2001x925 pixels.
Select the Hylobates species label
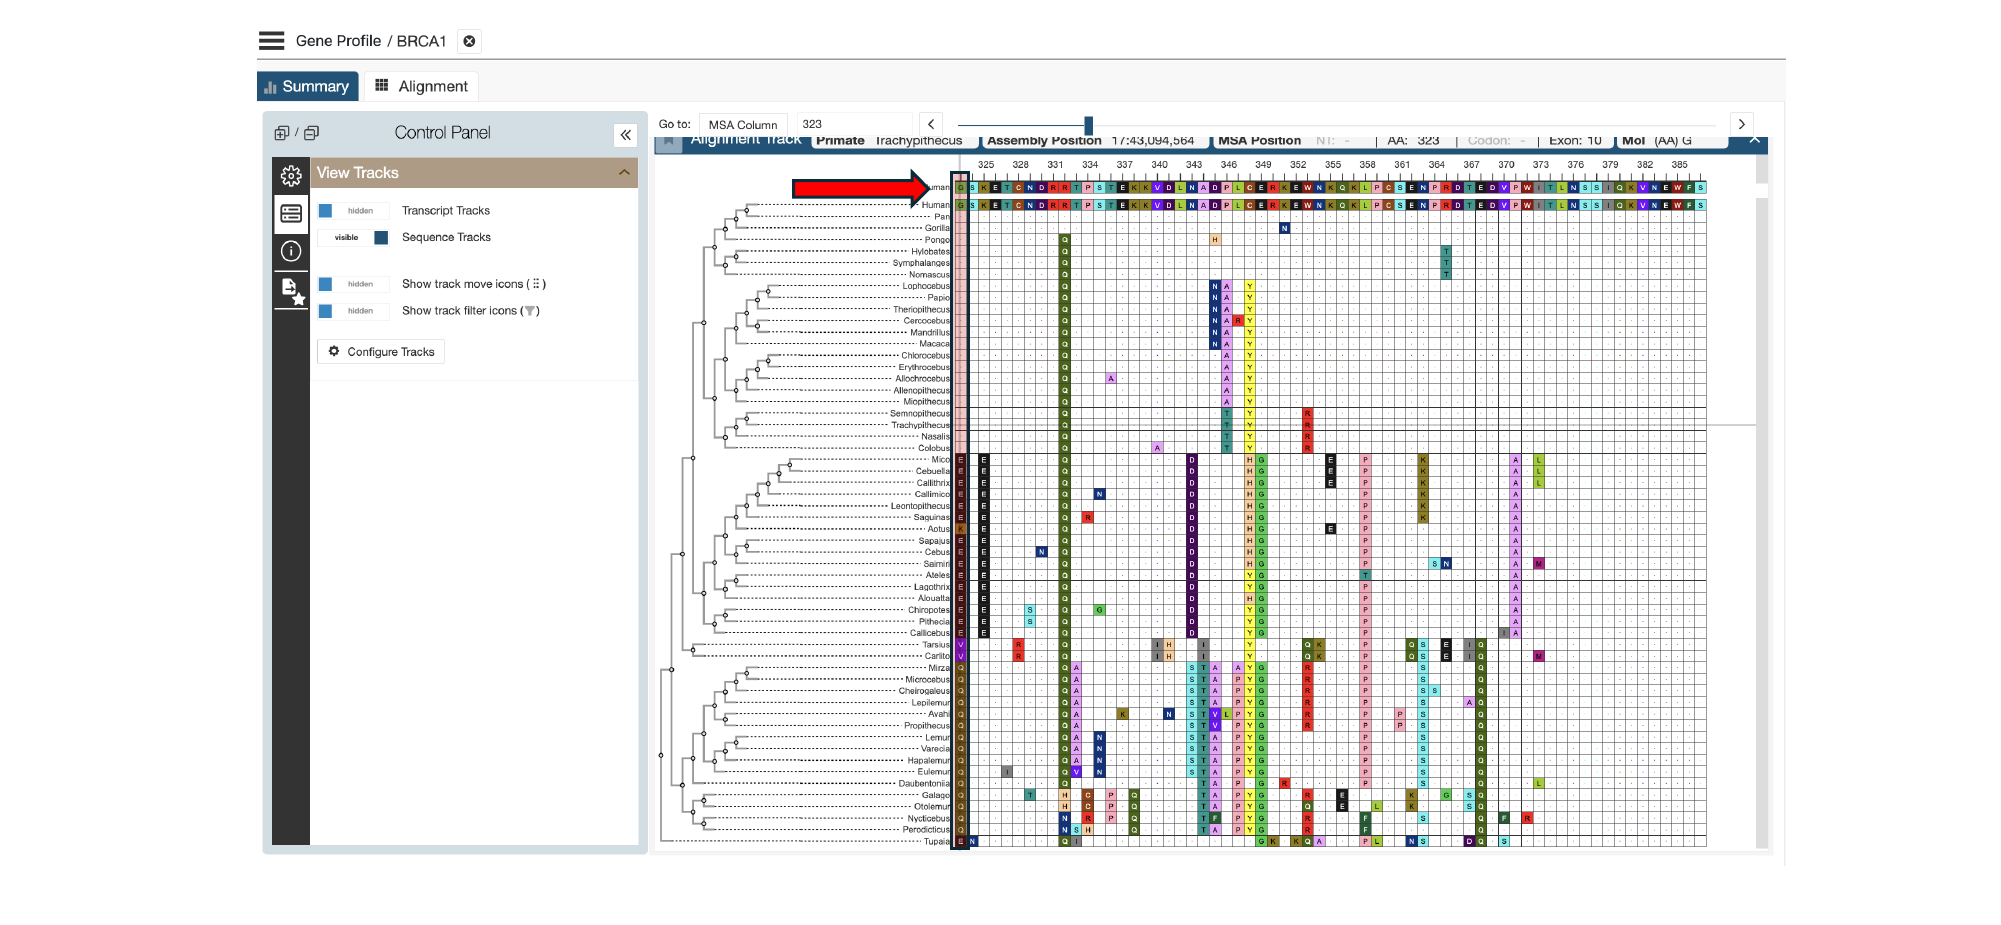point(930,252)
